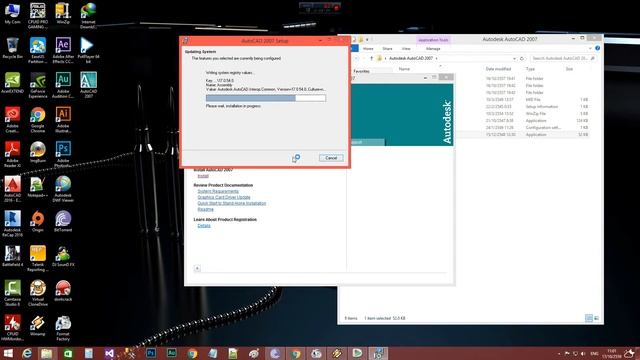Select the WinZip File row in Explorer

pos(522,113)
